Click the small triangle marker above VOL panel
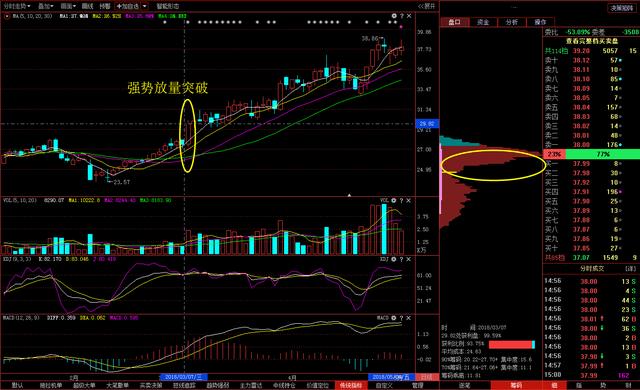The image size is (640, 390). click(x=349, y=195)
